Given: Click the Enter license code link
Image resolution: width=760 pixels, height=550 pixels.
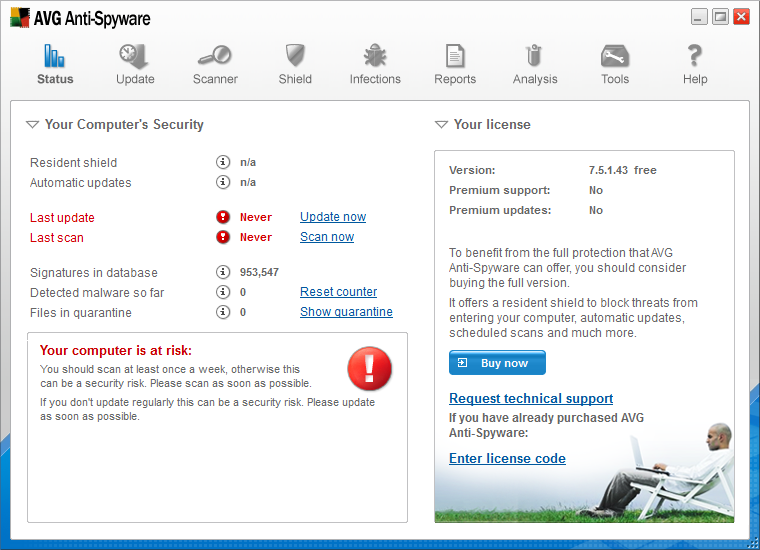Looking at the screenshot, I should 507,458.
